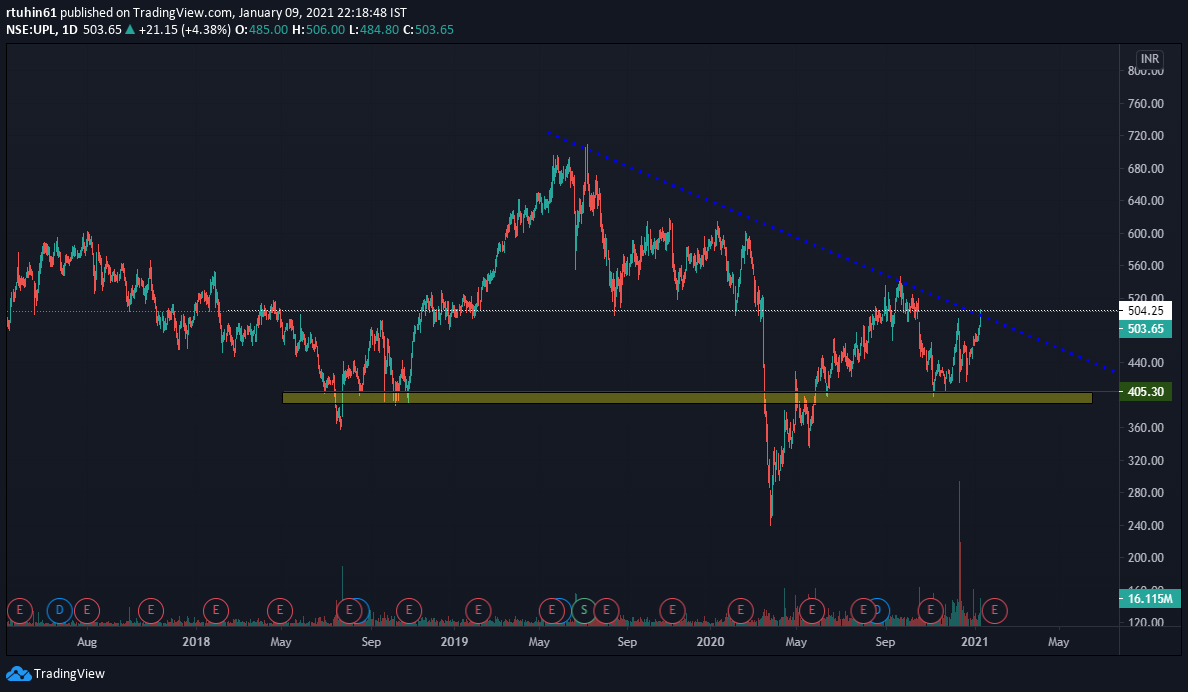Image resolution: width=1188 pixels, height=692 pixels.
Task: Click the C:503.65 close value
Action: [x=428, y=30]
